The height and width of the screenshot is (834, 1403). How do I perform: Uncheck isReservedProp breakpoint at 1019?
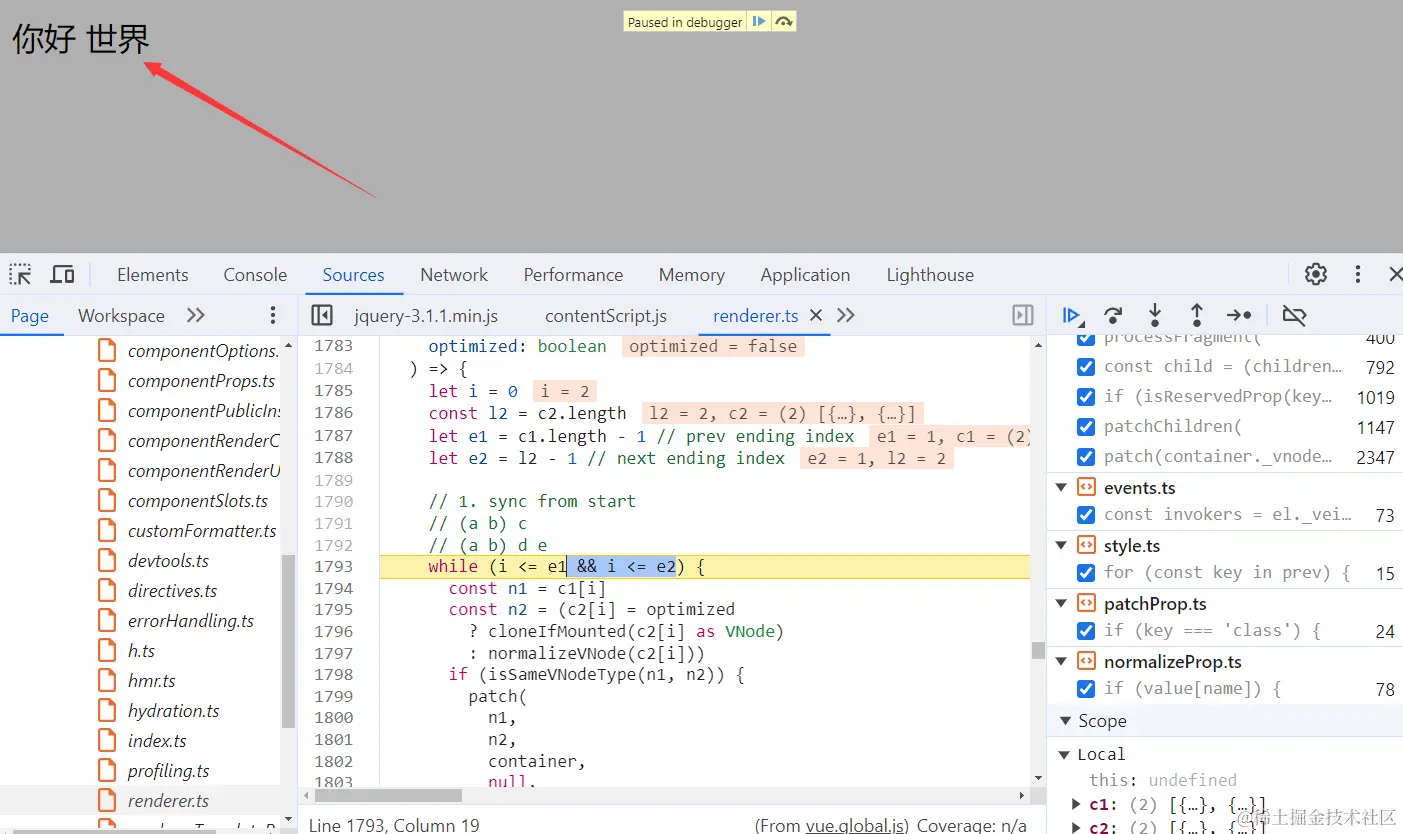[1085, 397]
